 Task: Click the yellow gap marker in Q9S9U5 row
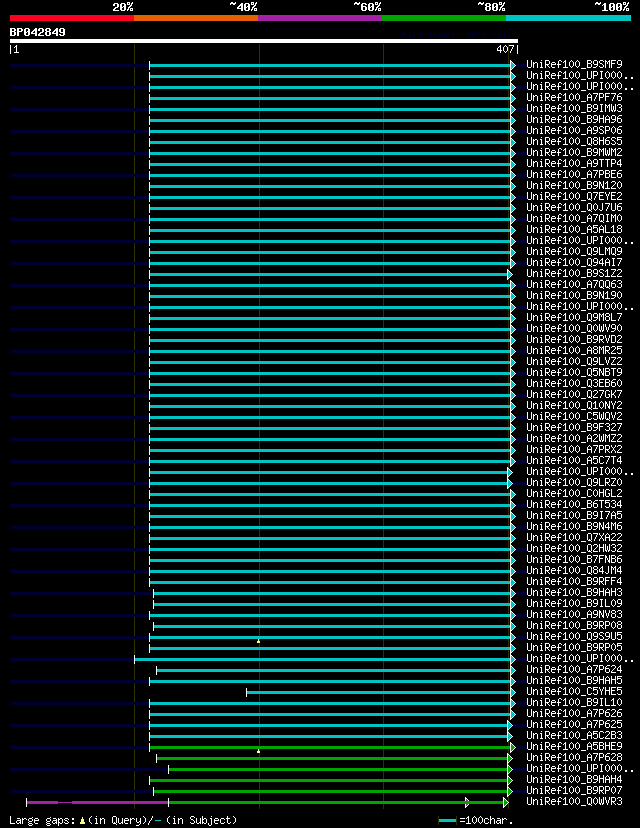click(258, 641)
